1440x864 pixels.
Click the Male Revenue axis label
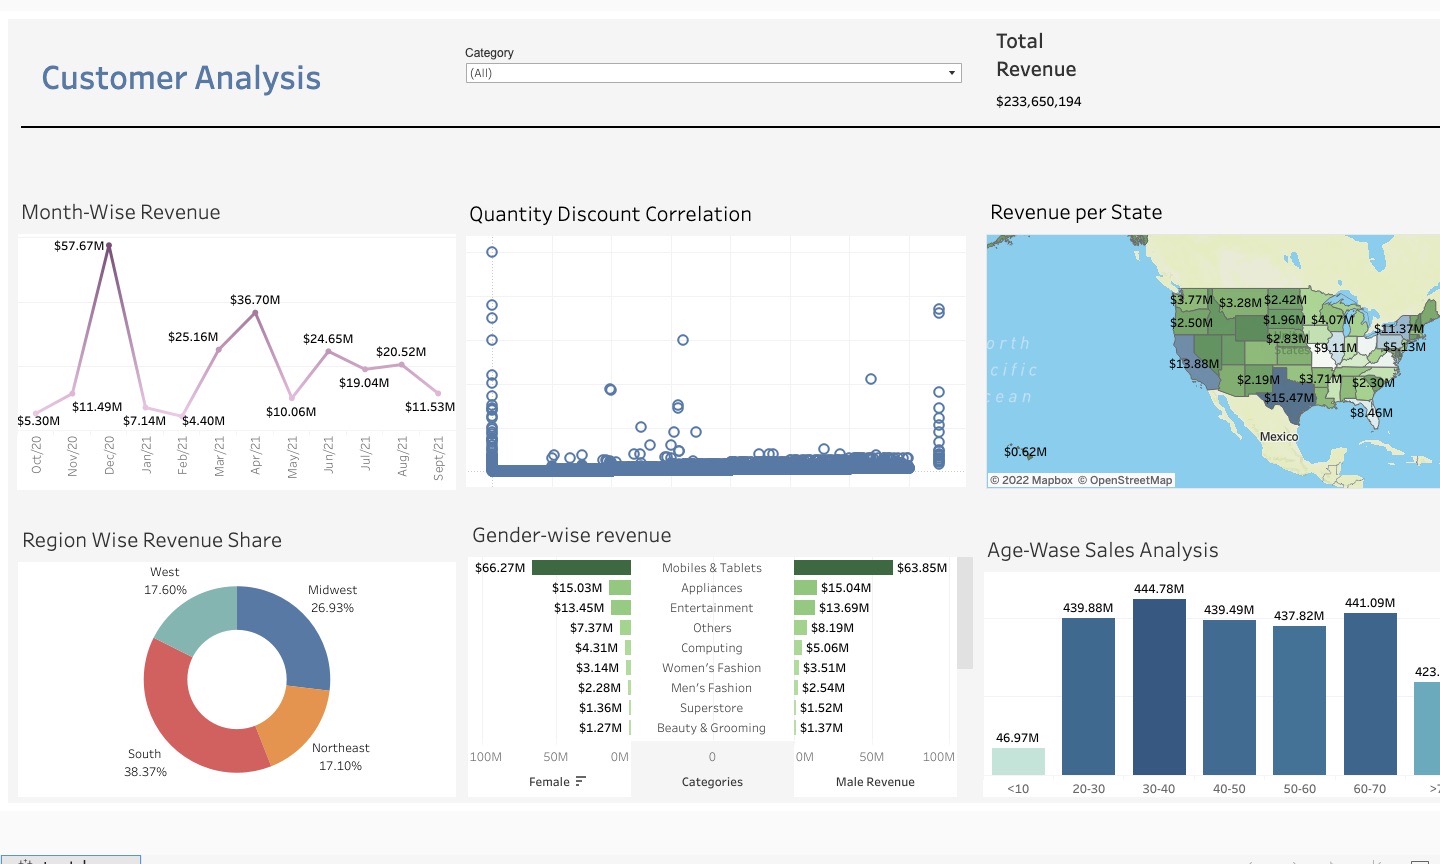click(875, 782)
